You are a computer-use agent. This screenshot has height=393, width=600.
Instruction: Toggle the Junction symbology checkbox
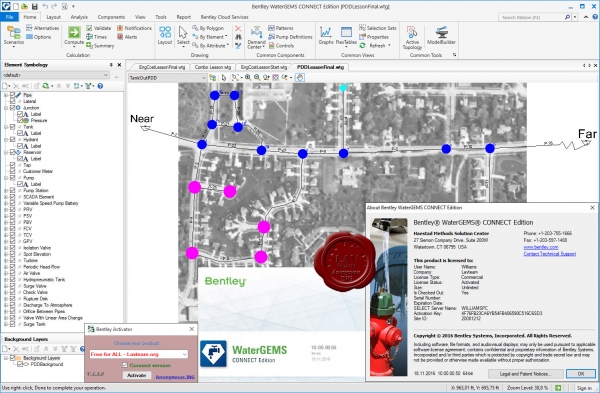pyautogui.click(x=13, y=108)
